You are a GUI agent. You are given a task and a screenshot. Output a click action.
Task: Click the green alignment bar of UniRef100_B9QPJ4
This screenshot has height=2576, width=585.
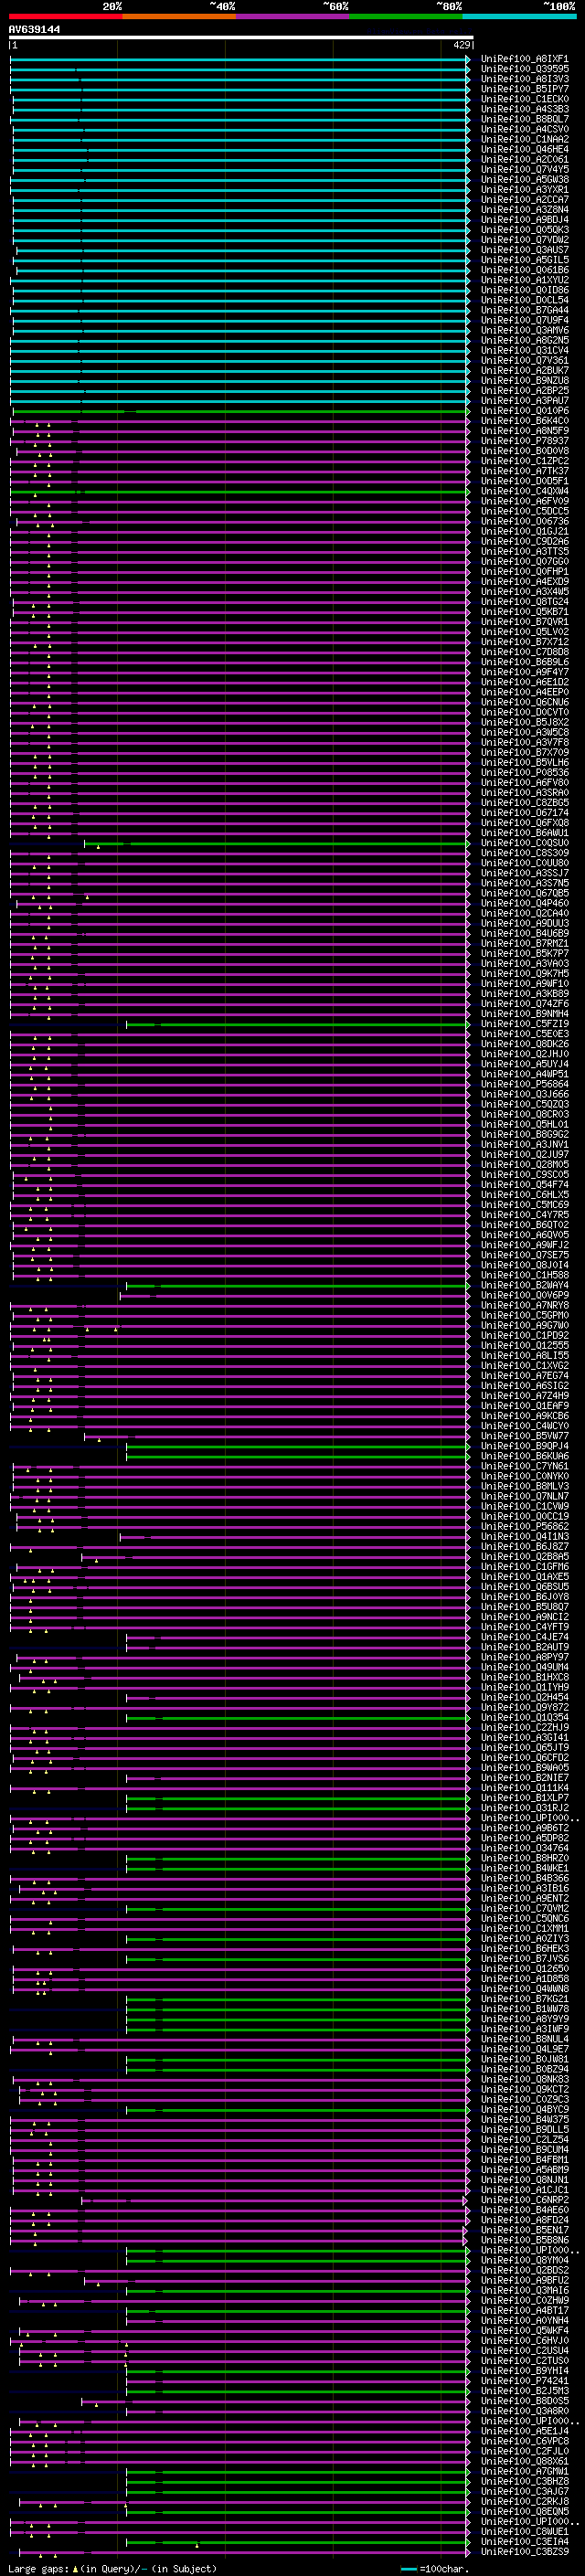click(298, 1447)
